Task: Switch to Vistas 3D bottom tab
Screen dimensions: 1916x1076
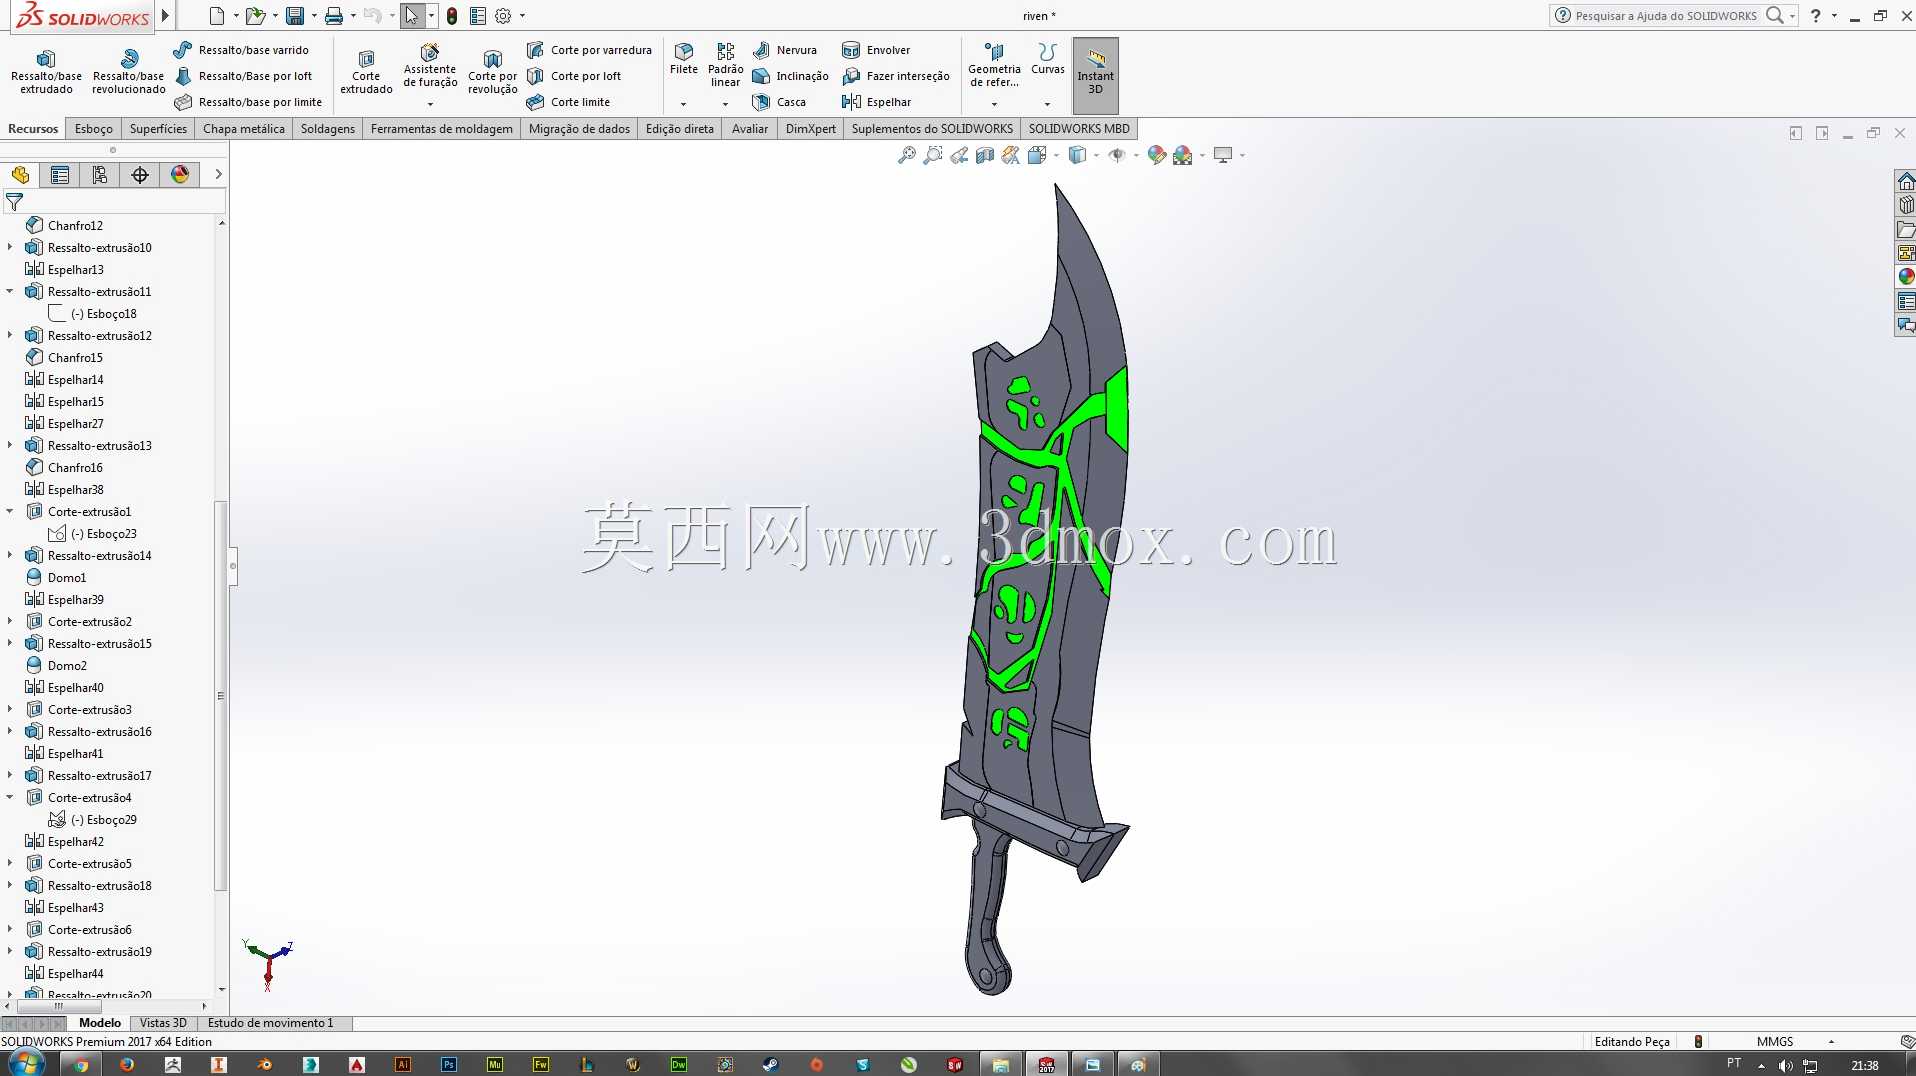Action: coord(163,1023)
